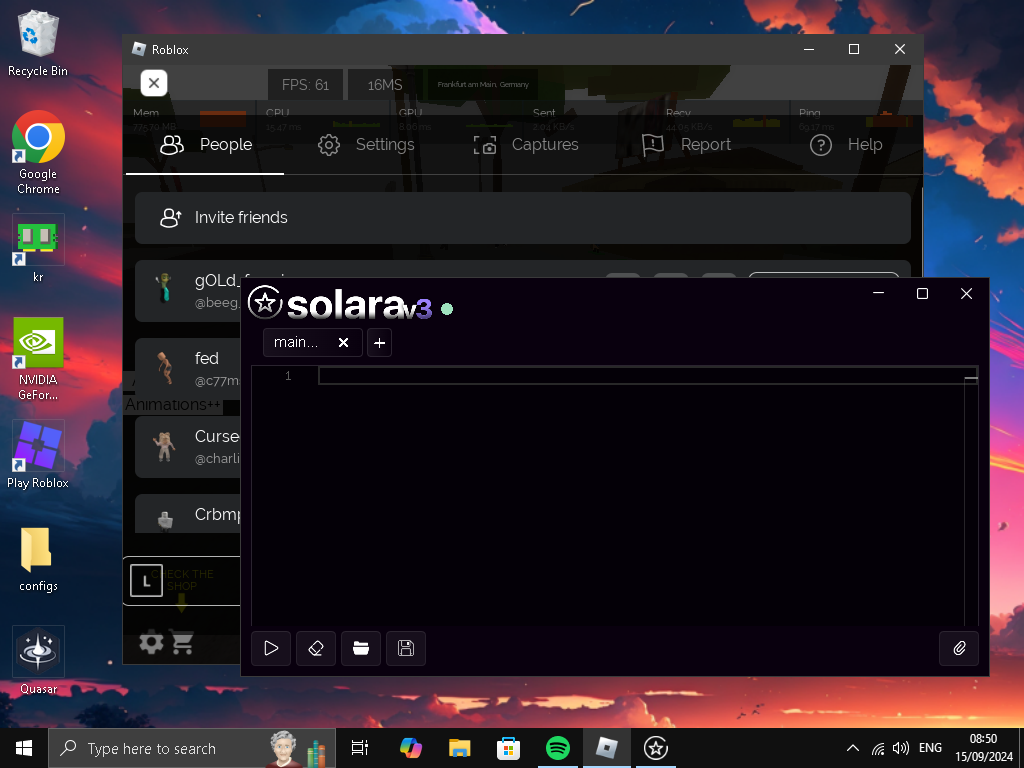Open the Report tab in Roblox menu
Screen dimensions: 1024x768
point(686,145)
